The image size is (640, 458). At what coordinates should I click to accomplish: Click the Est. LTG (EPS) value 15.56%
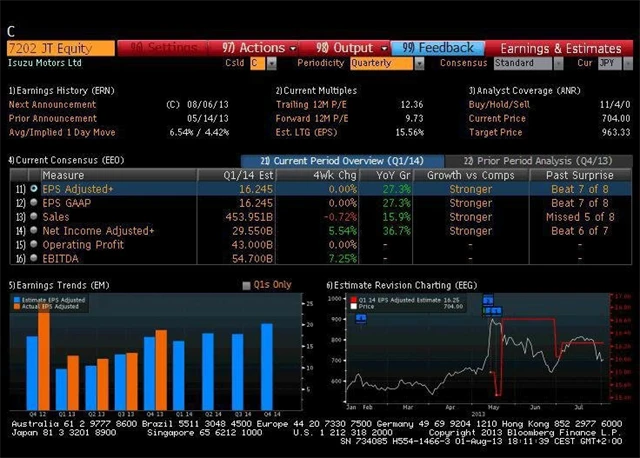tap(410, 132)
